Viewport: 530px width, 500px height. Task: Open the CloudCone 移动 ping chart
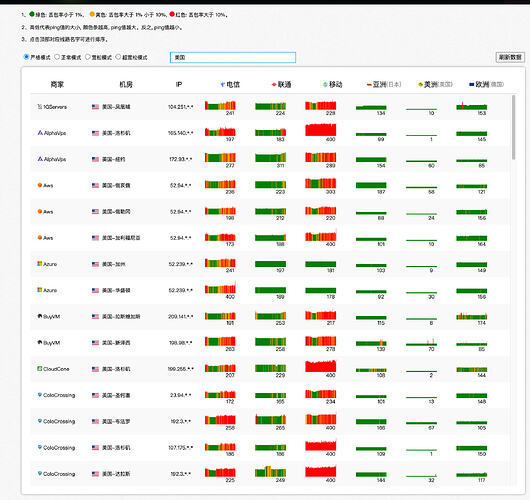(321, 366)
